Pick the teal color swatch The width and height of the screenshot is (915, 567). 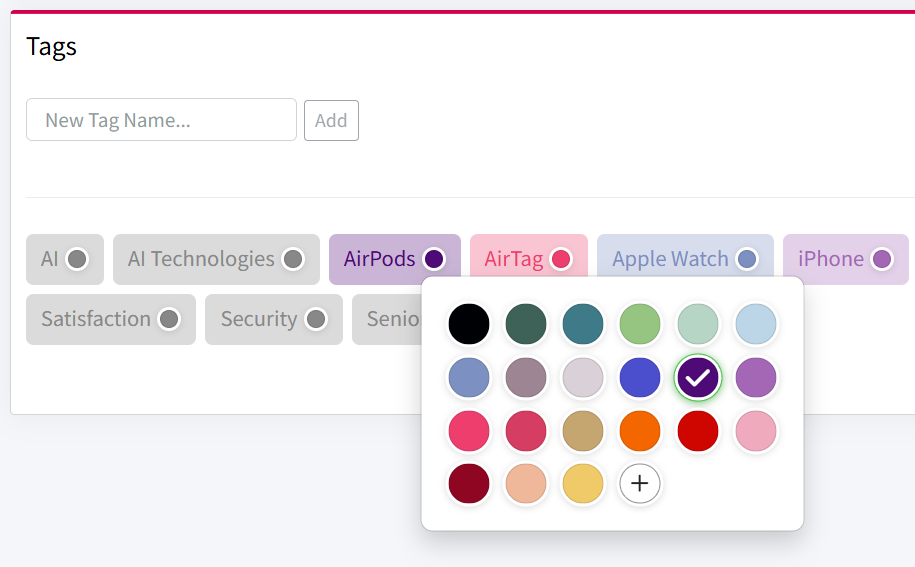583,324
